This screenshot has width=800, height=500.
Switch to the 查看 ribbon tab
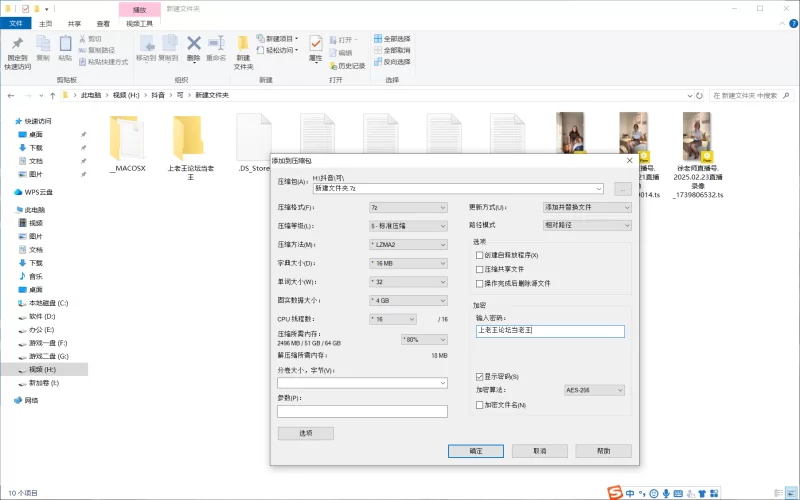coord(104,22)
